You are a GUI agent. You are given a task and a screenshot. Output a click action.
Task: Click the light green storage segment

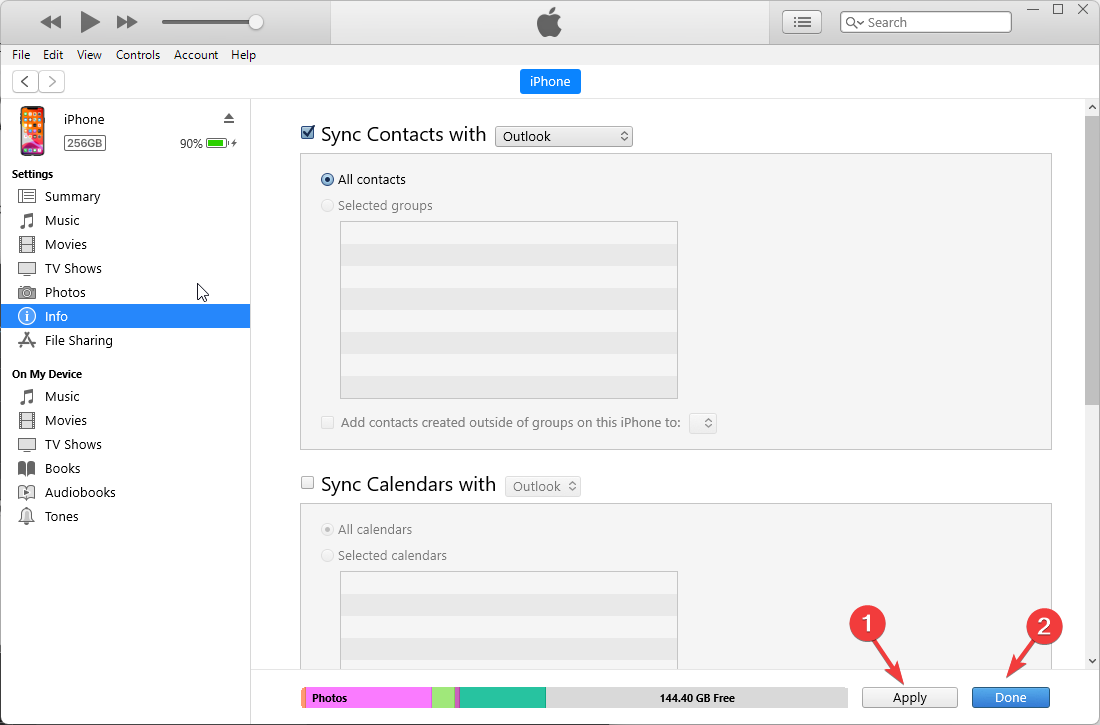click(443, 698)
